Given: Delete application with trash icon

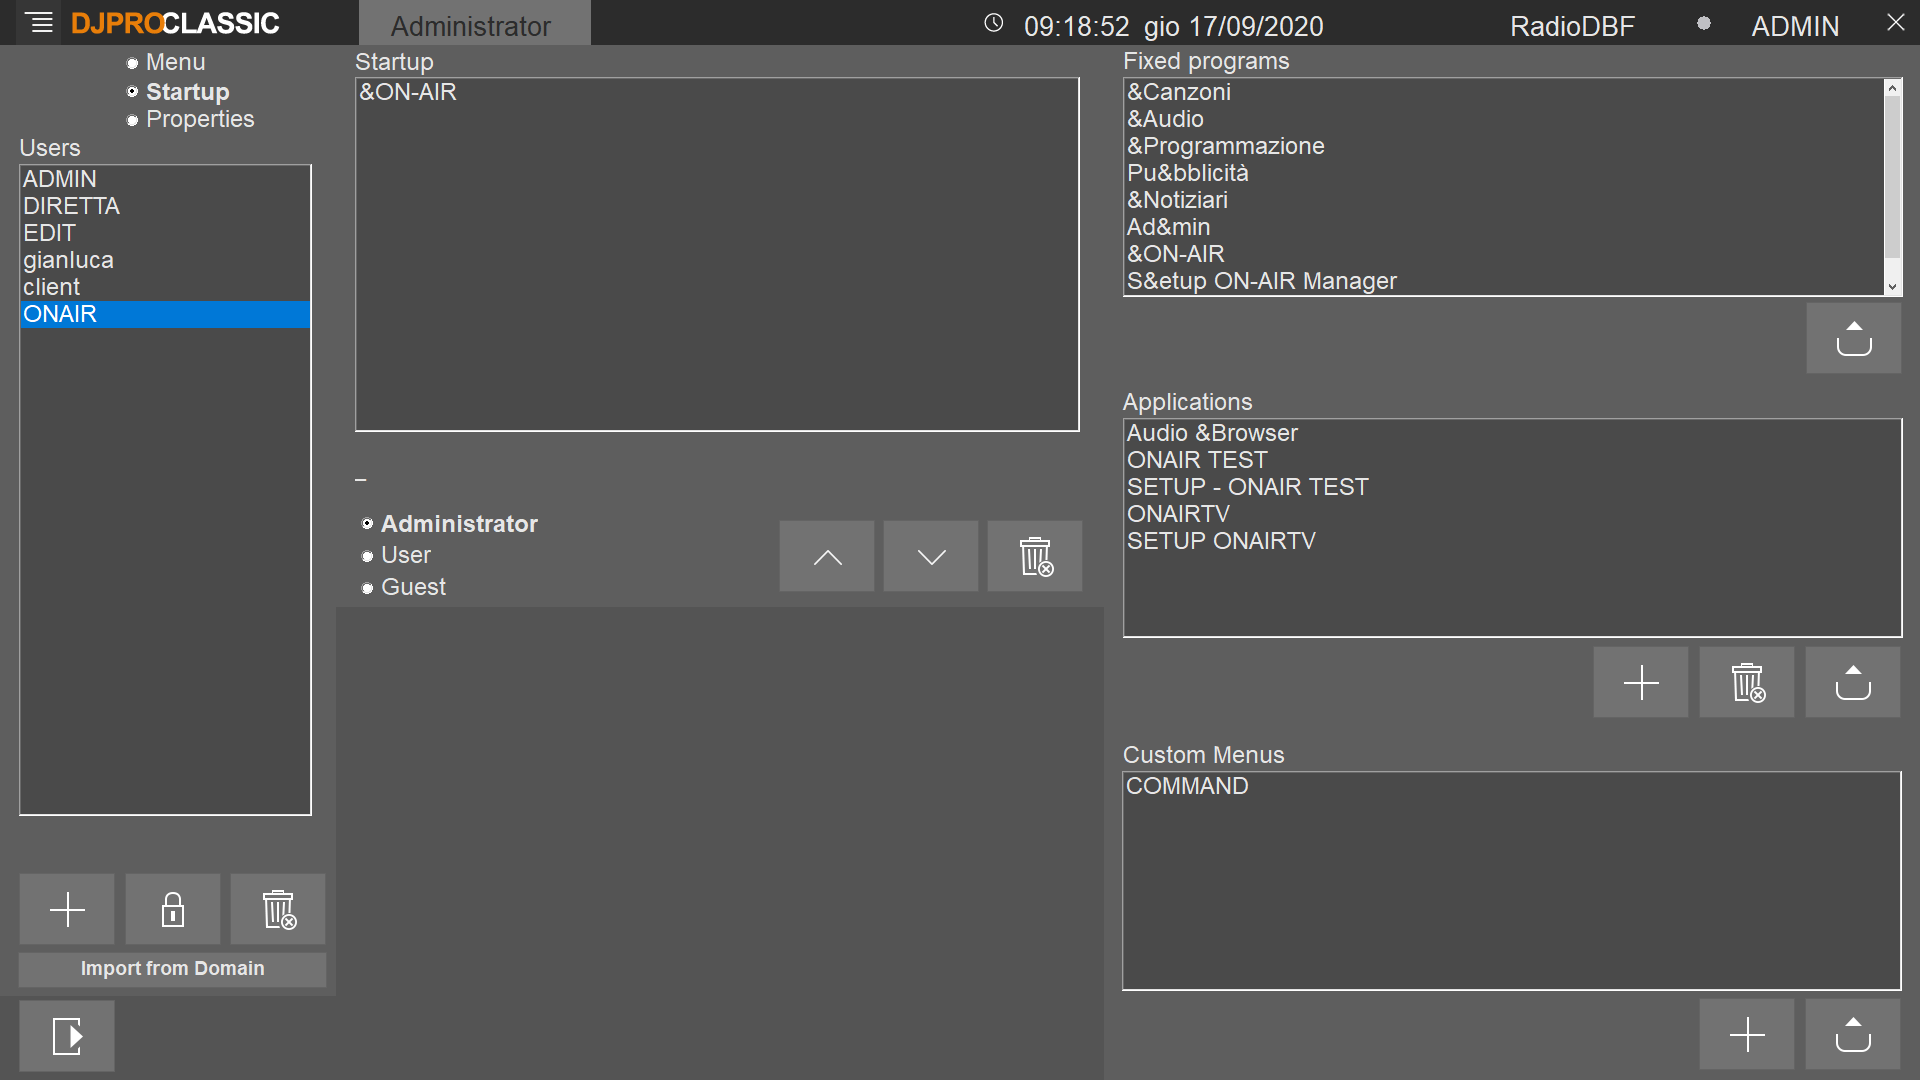Looking at the screenshot, I should click(1747, 682).
